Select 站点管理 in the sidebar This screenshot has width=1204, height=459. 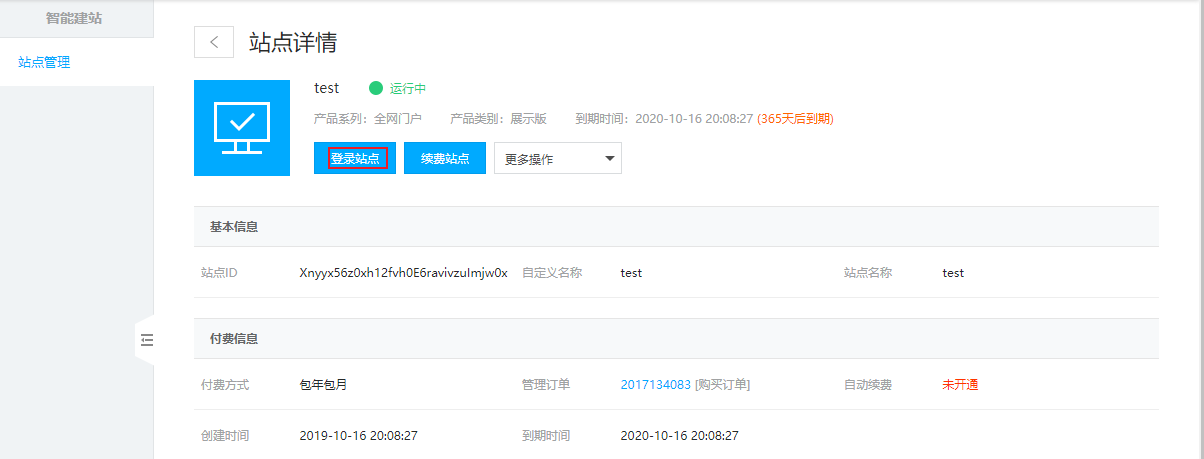44,62
